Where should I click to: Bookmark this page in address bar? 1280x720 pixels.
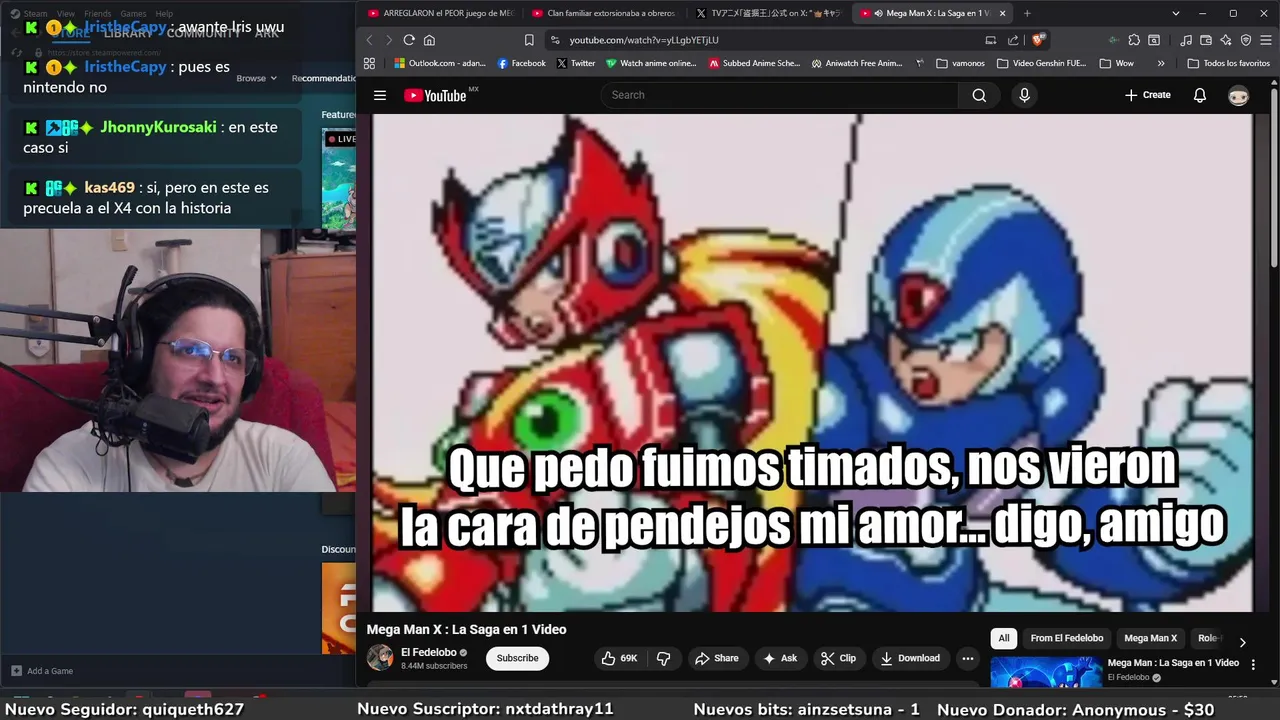tap(529, 40)
